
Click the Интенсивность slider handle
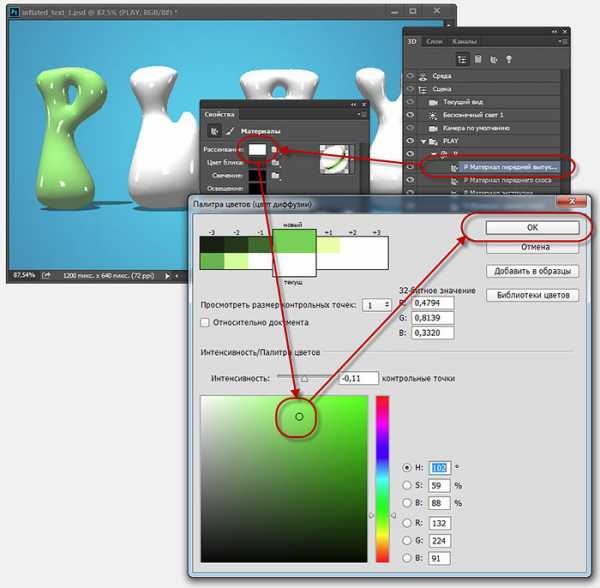pos(304,379)
